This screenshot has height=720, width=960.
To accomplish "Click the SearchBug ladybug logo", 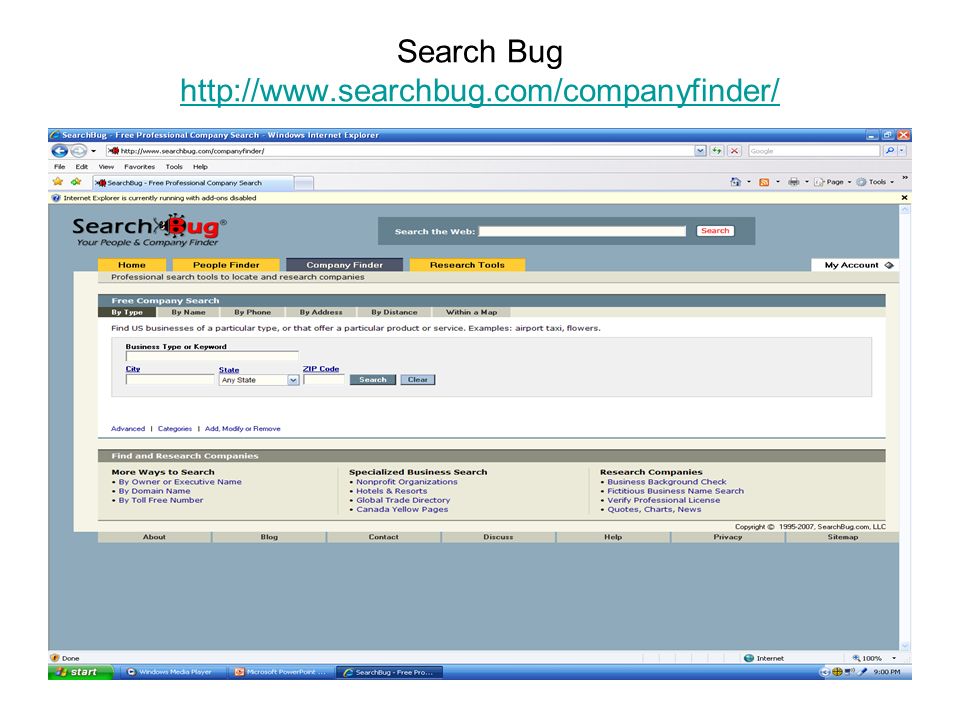I will 149,231.
